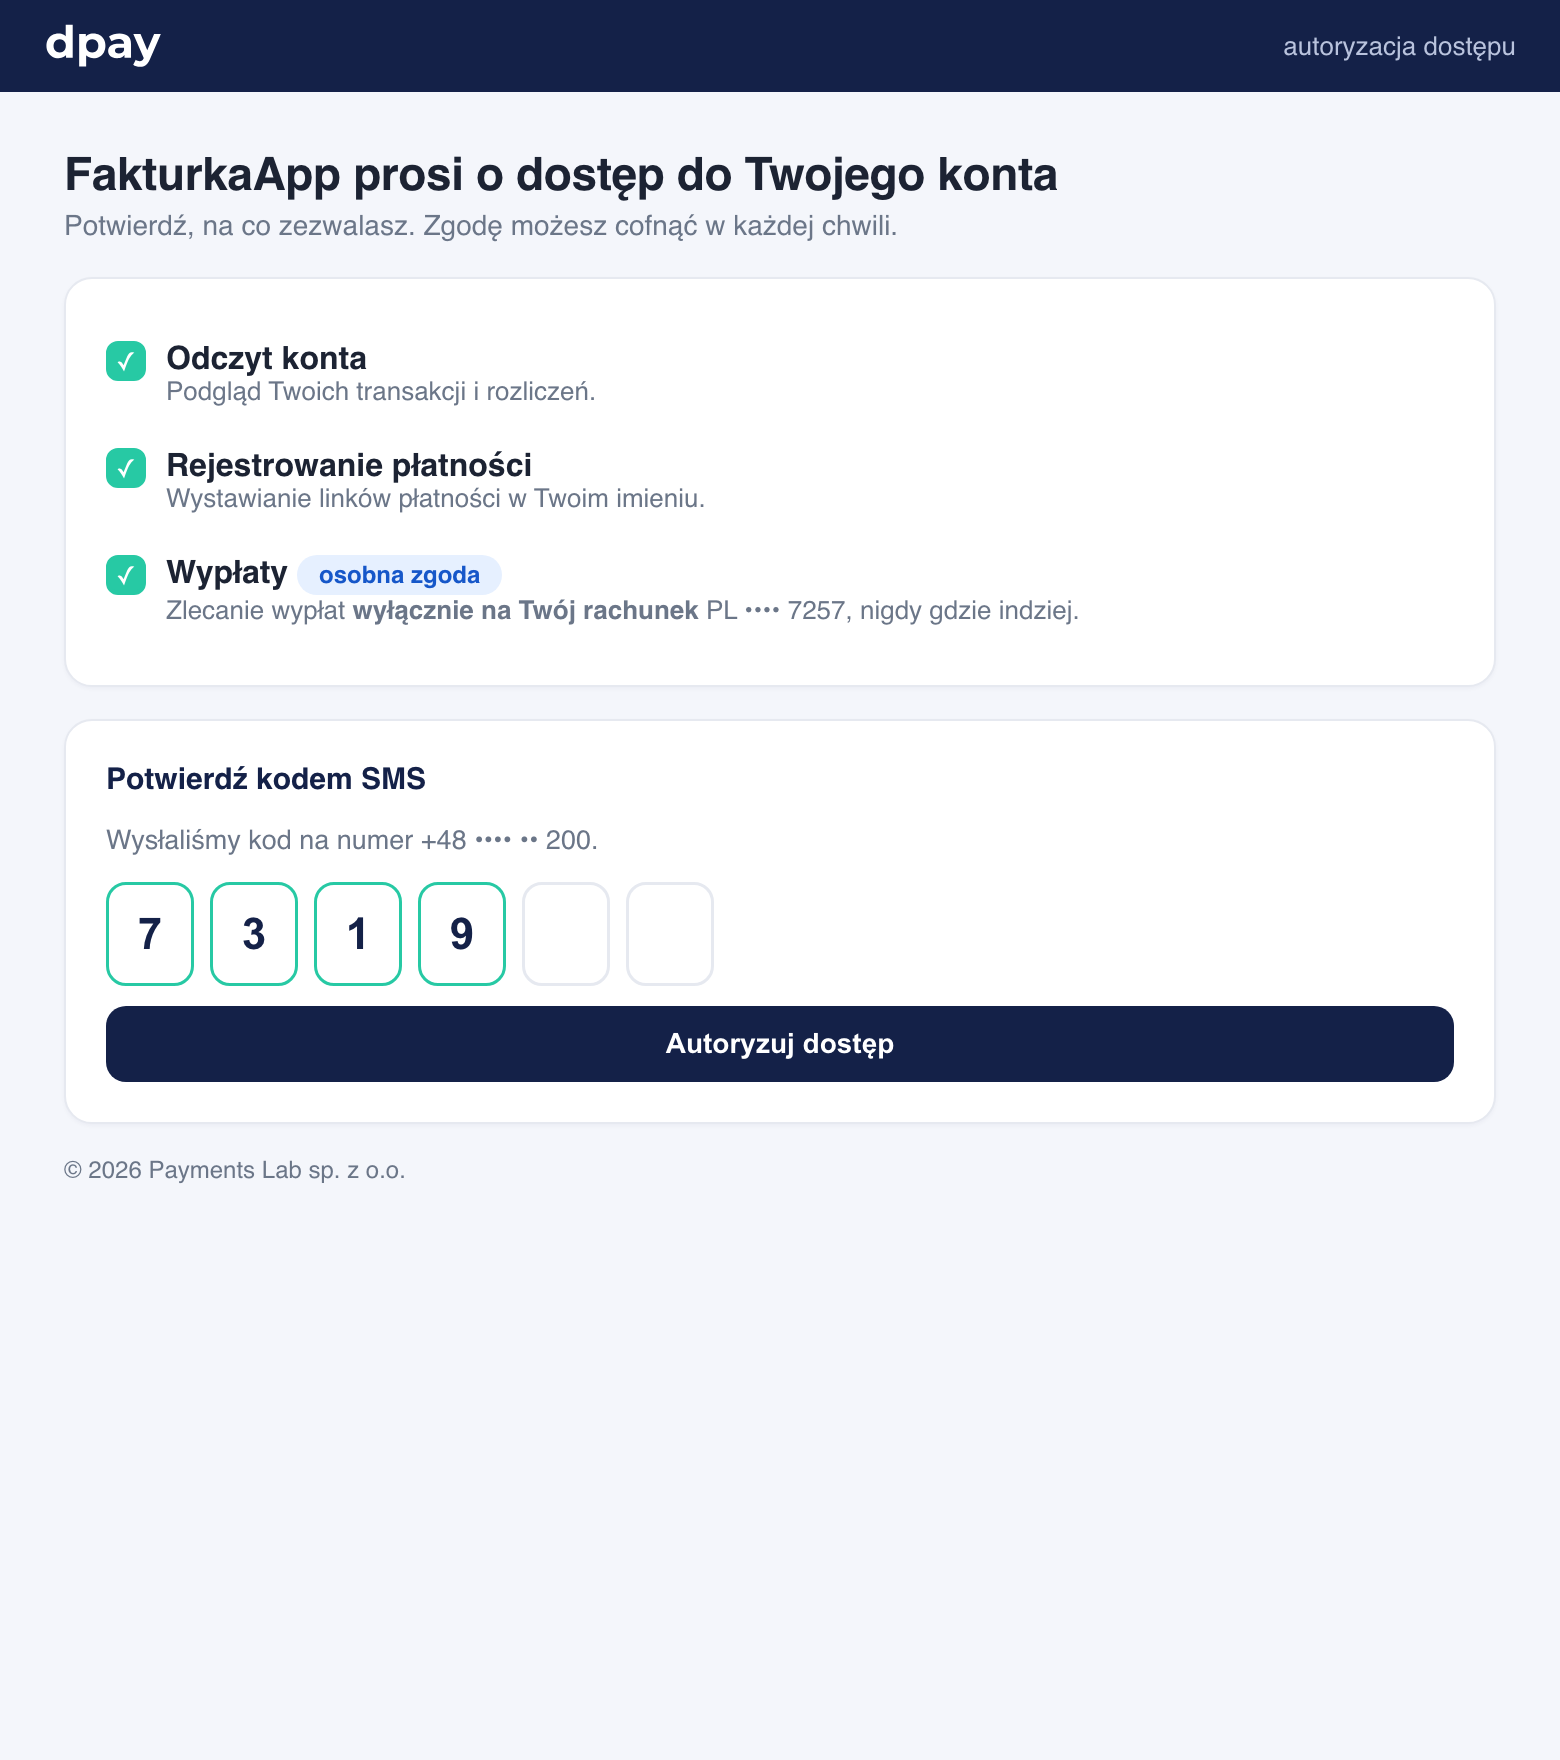Viewport: 1560px width, 1760px height.
Task: Click the empty fifth SMS code box
Action: point(566,934)
